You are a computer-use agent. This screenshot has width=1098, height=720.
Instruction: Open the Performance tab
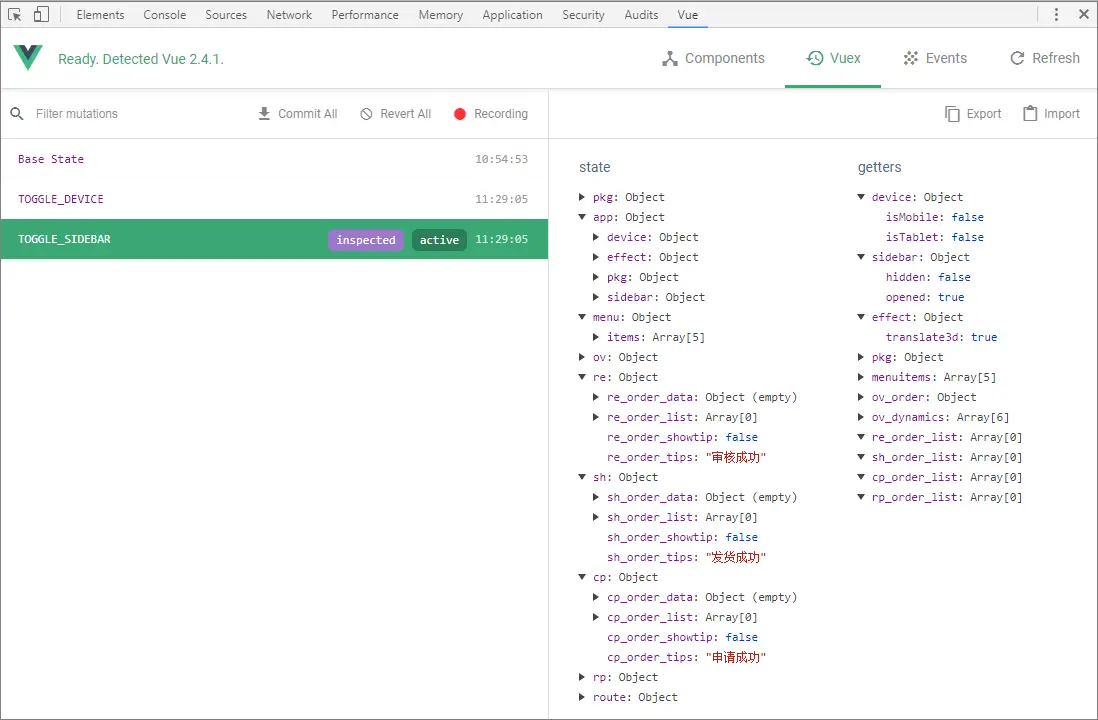365,15
